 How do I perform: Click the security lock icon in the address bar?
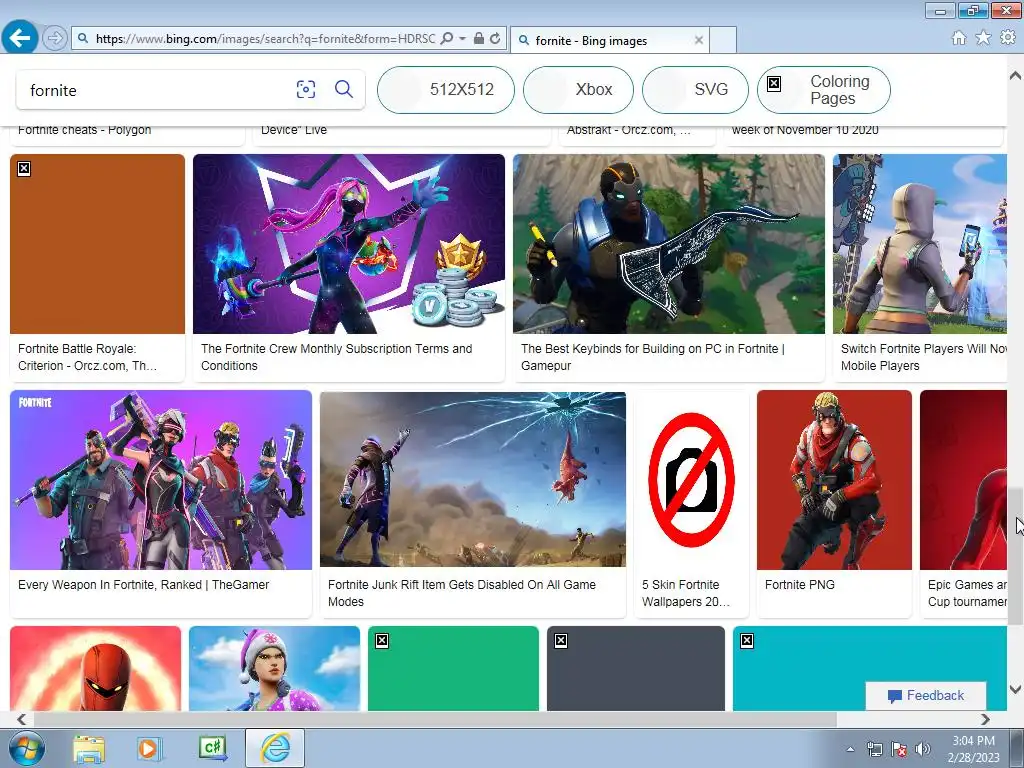coord(479,39)
